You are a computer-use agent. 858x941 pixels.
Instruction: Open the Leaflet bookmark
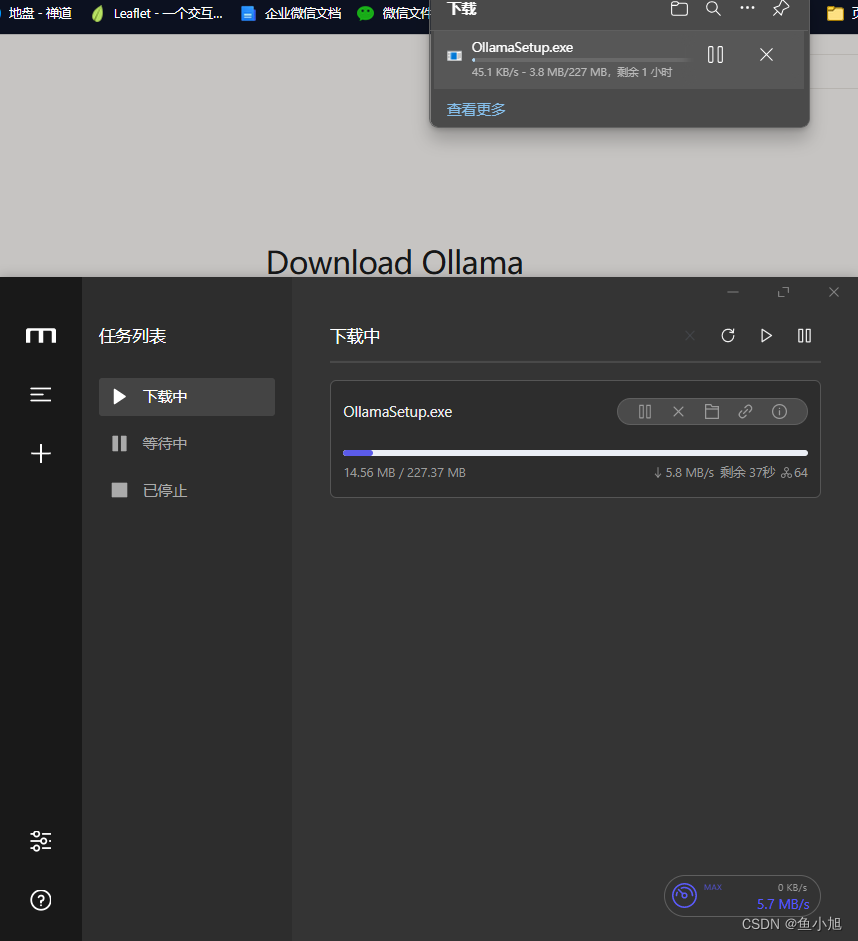click(x=157, y=13)
